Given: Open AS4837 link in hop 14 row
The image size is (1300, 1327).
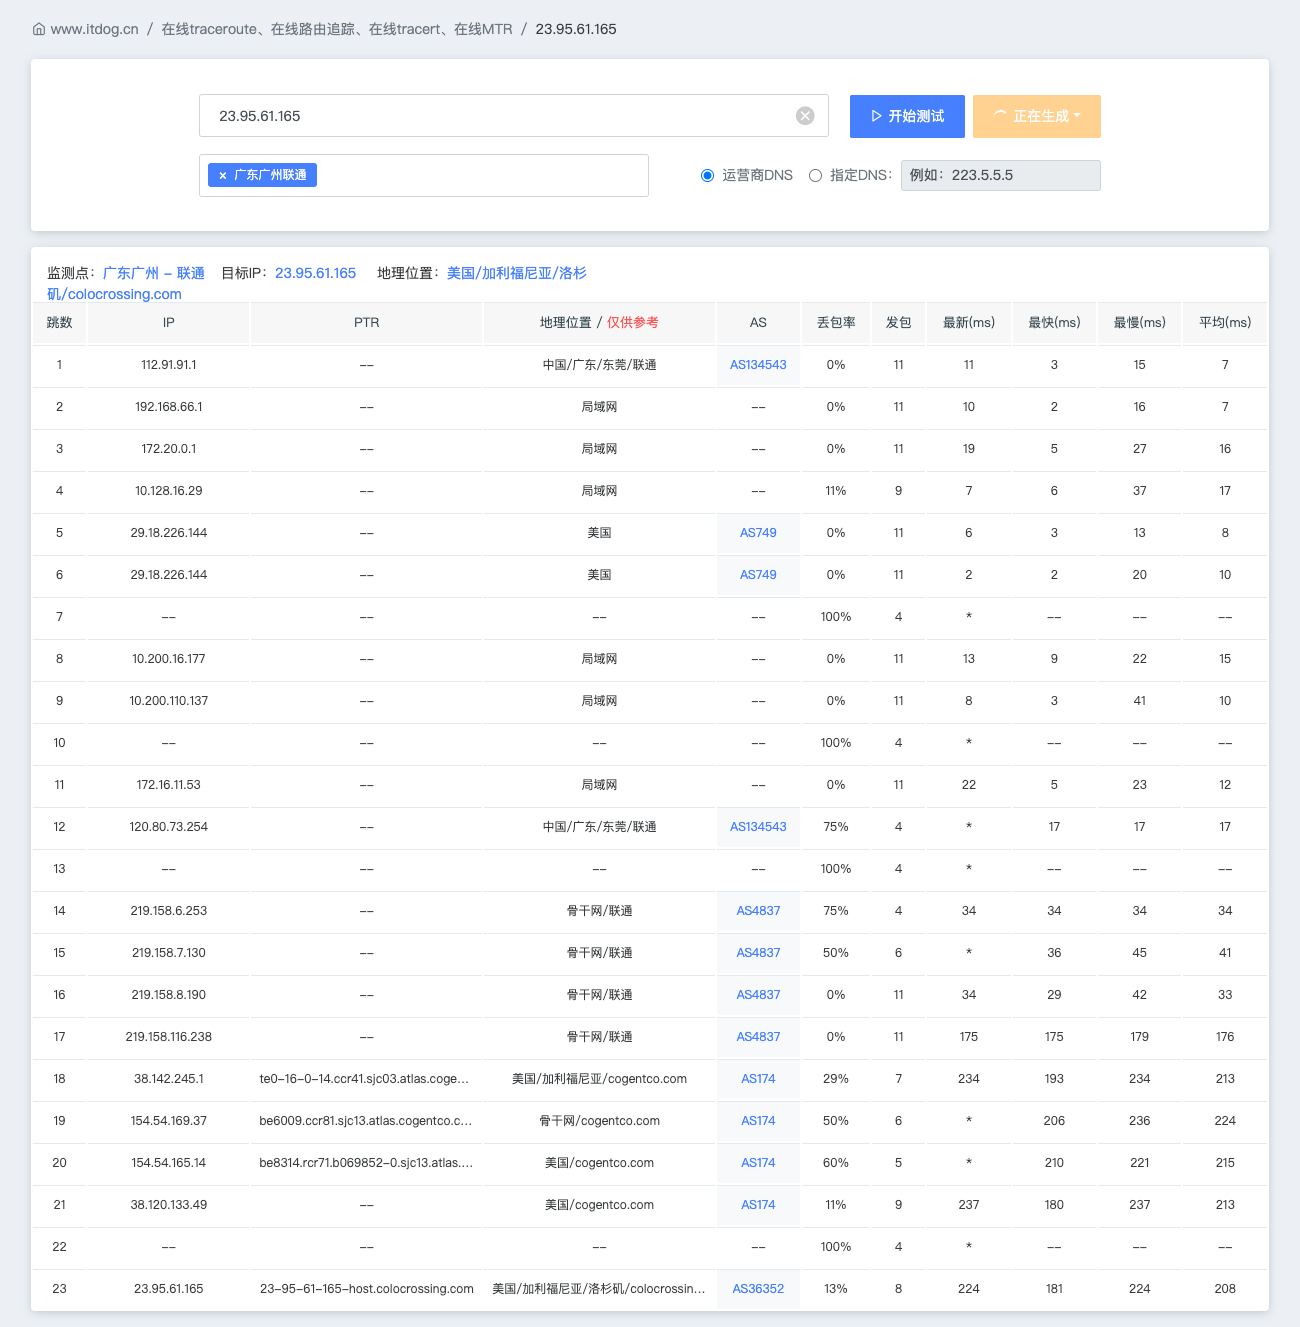Looking at the screenshot, I should coord(758,911).
